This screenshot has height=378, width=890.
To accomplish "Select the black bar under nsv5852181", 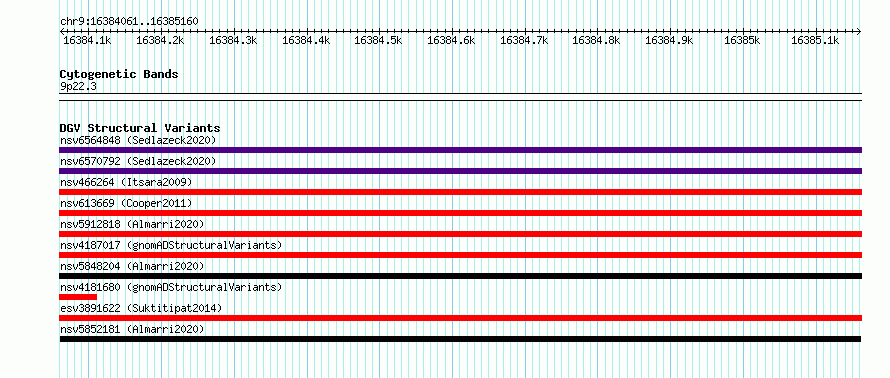I will [460, 339].
